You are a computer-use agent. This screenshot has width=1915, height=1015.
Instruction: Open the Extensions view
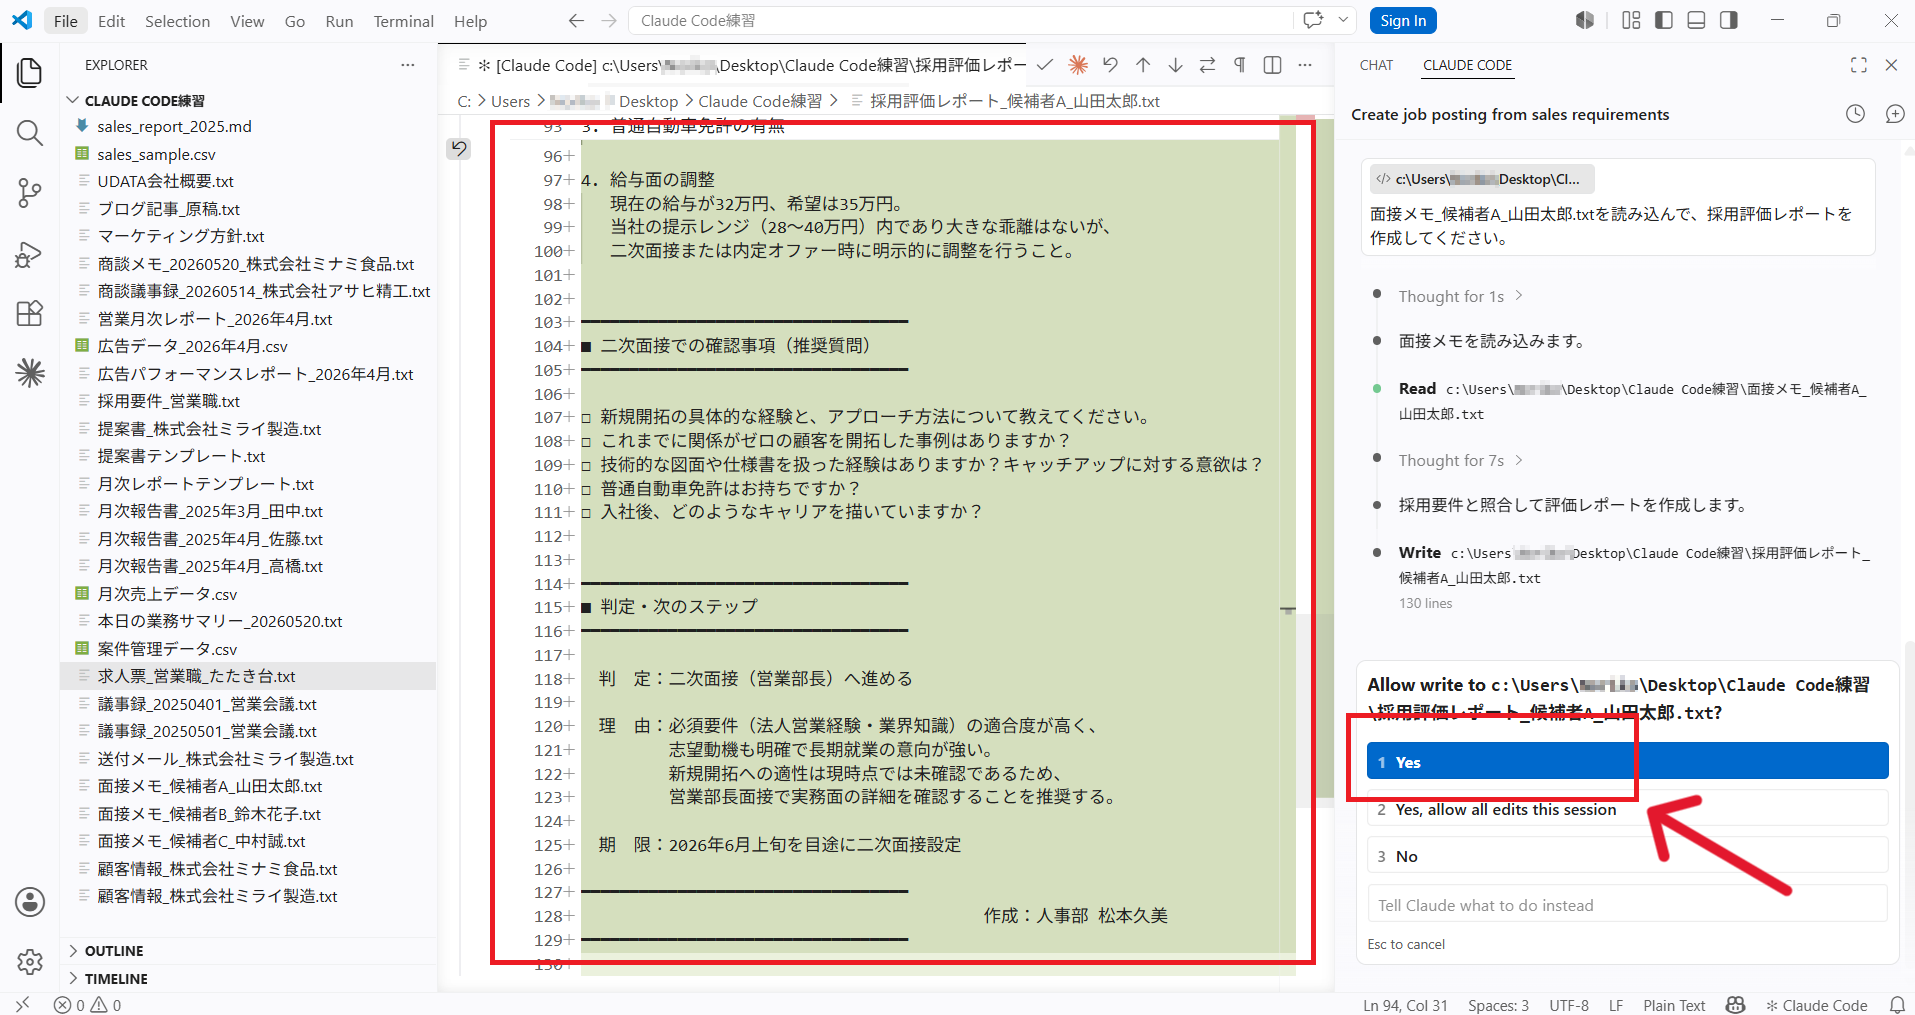(x=30, y=313)
